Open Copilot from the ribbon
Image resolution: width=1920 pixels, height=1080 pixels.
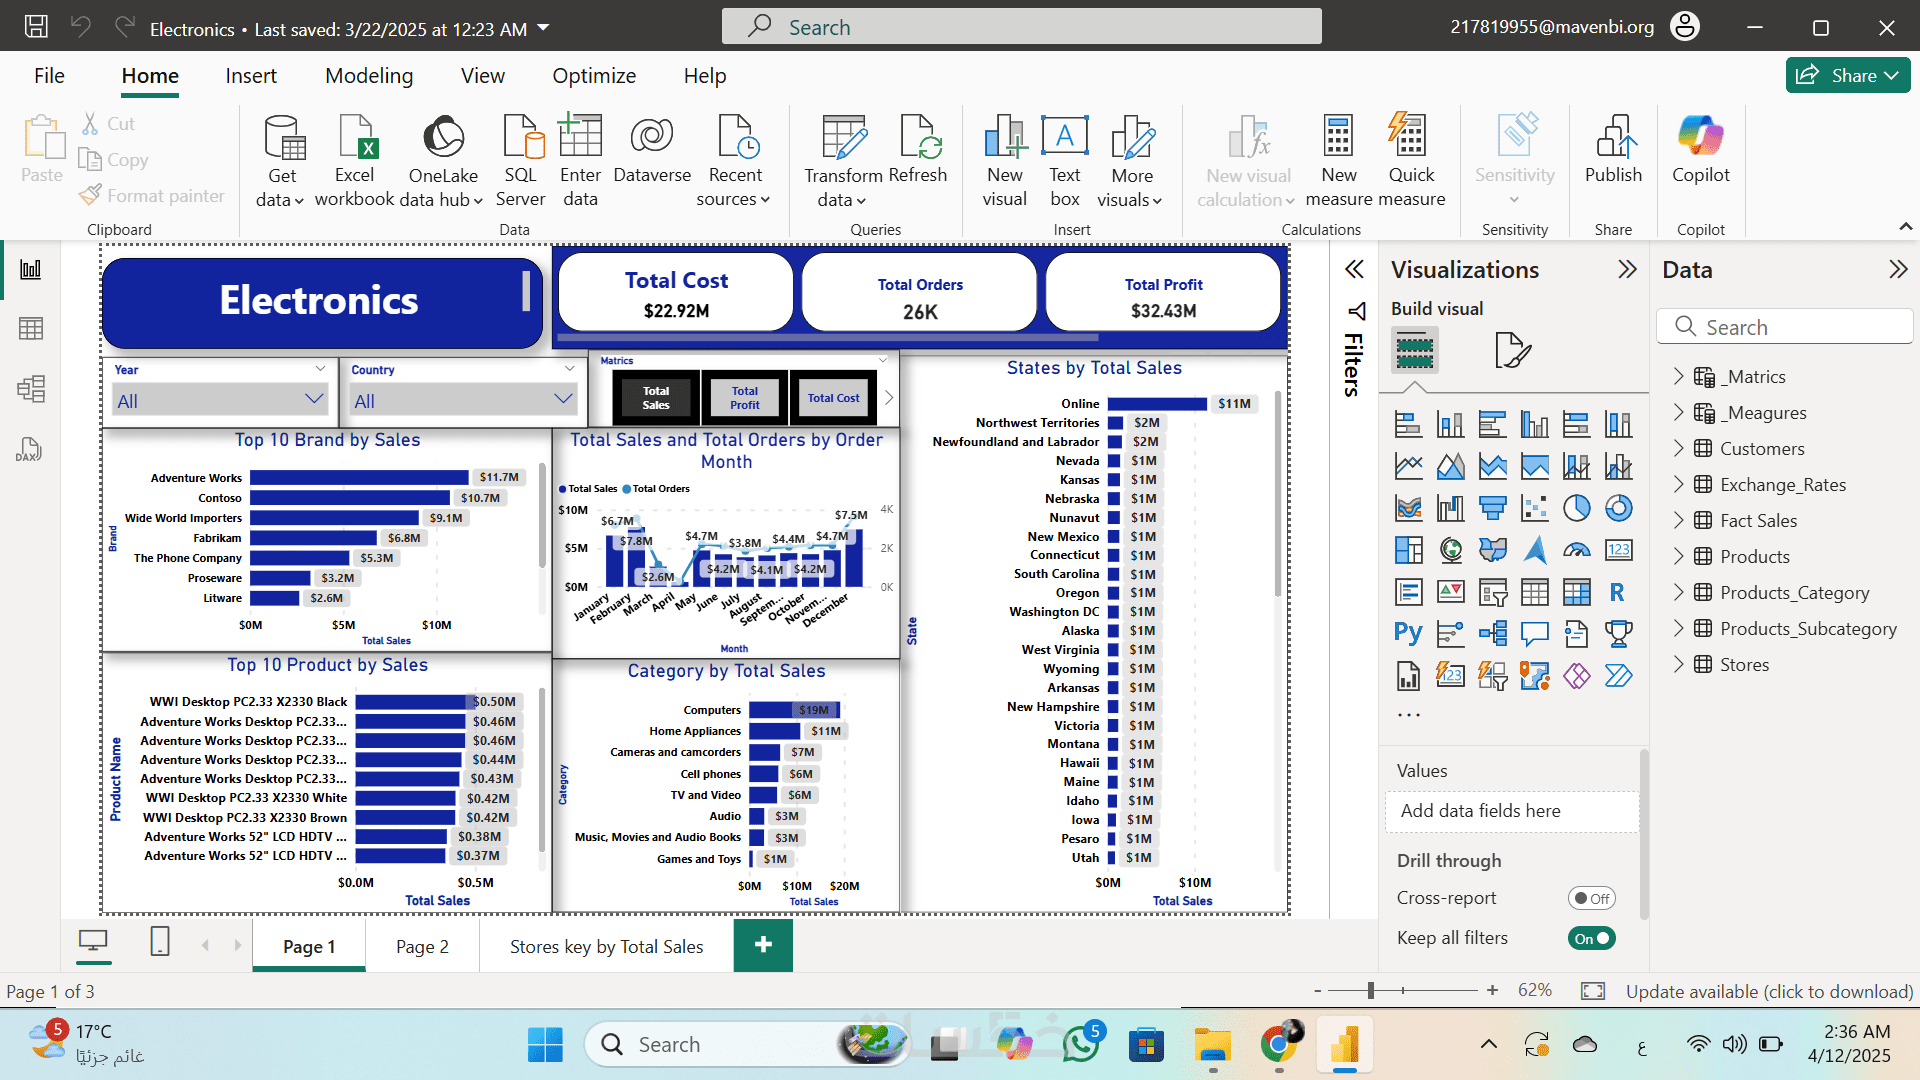coord(1701,150)
